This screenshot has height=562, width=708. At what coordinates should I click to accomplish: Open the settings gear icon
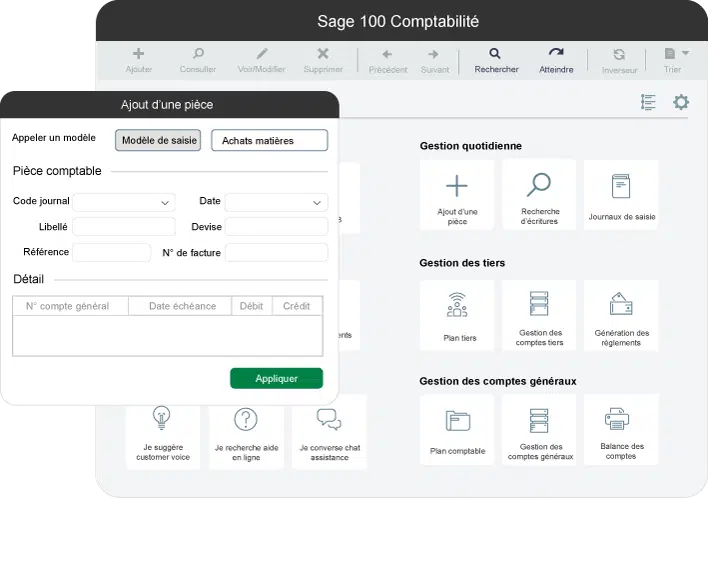pos(681,102)
